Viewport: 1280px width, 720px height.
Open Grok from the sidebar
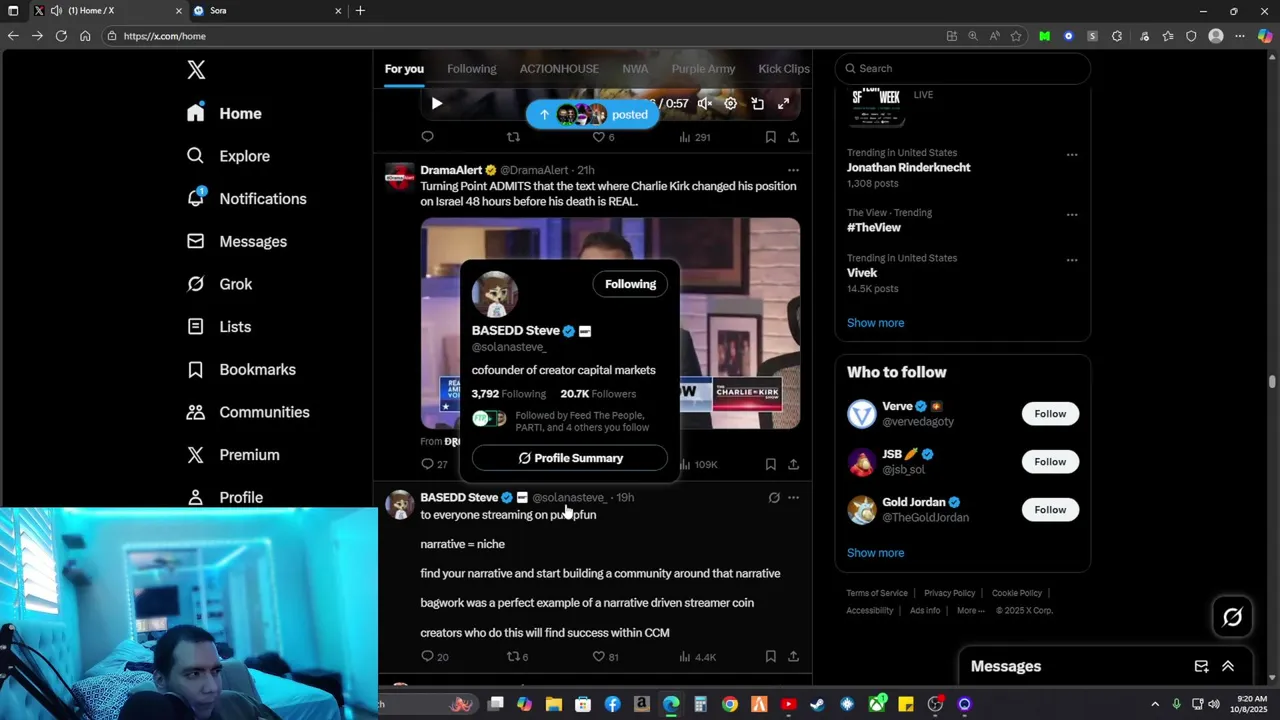point(220,284)
